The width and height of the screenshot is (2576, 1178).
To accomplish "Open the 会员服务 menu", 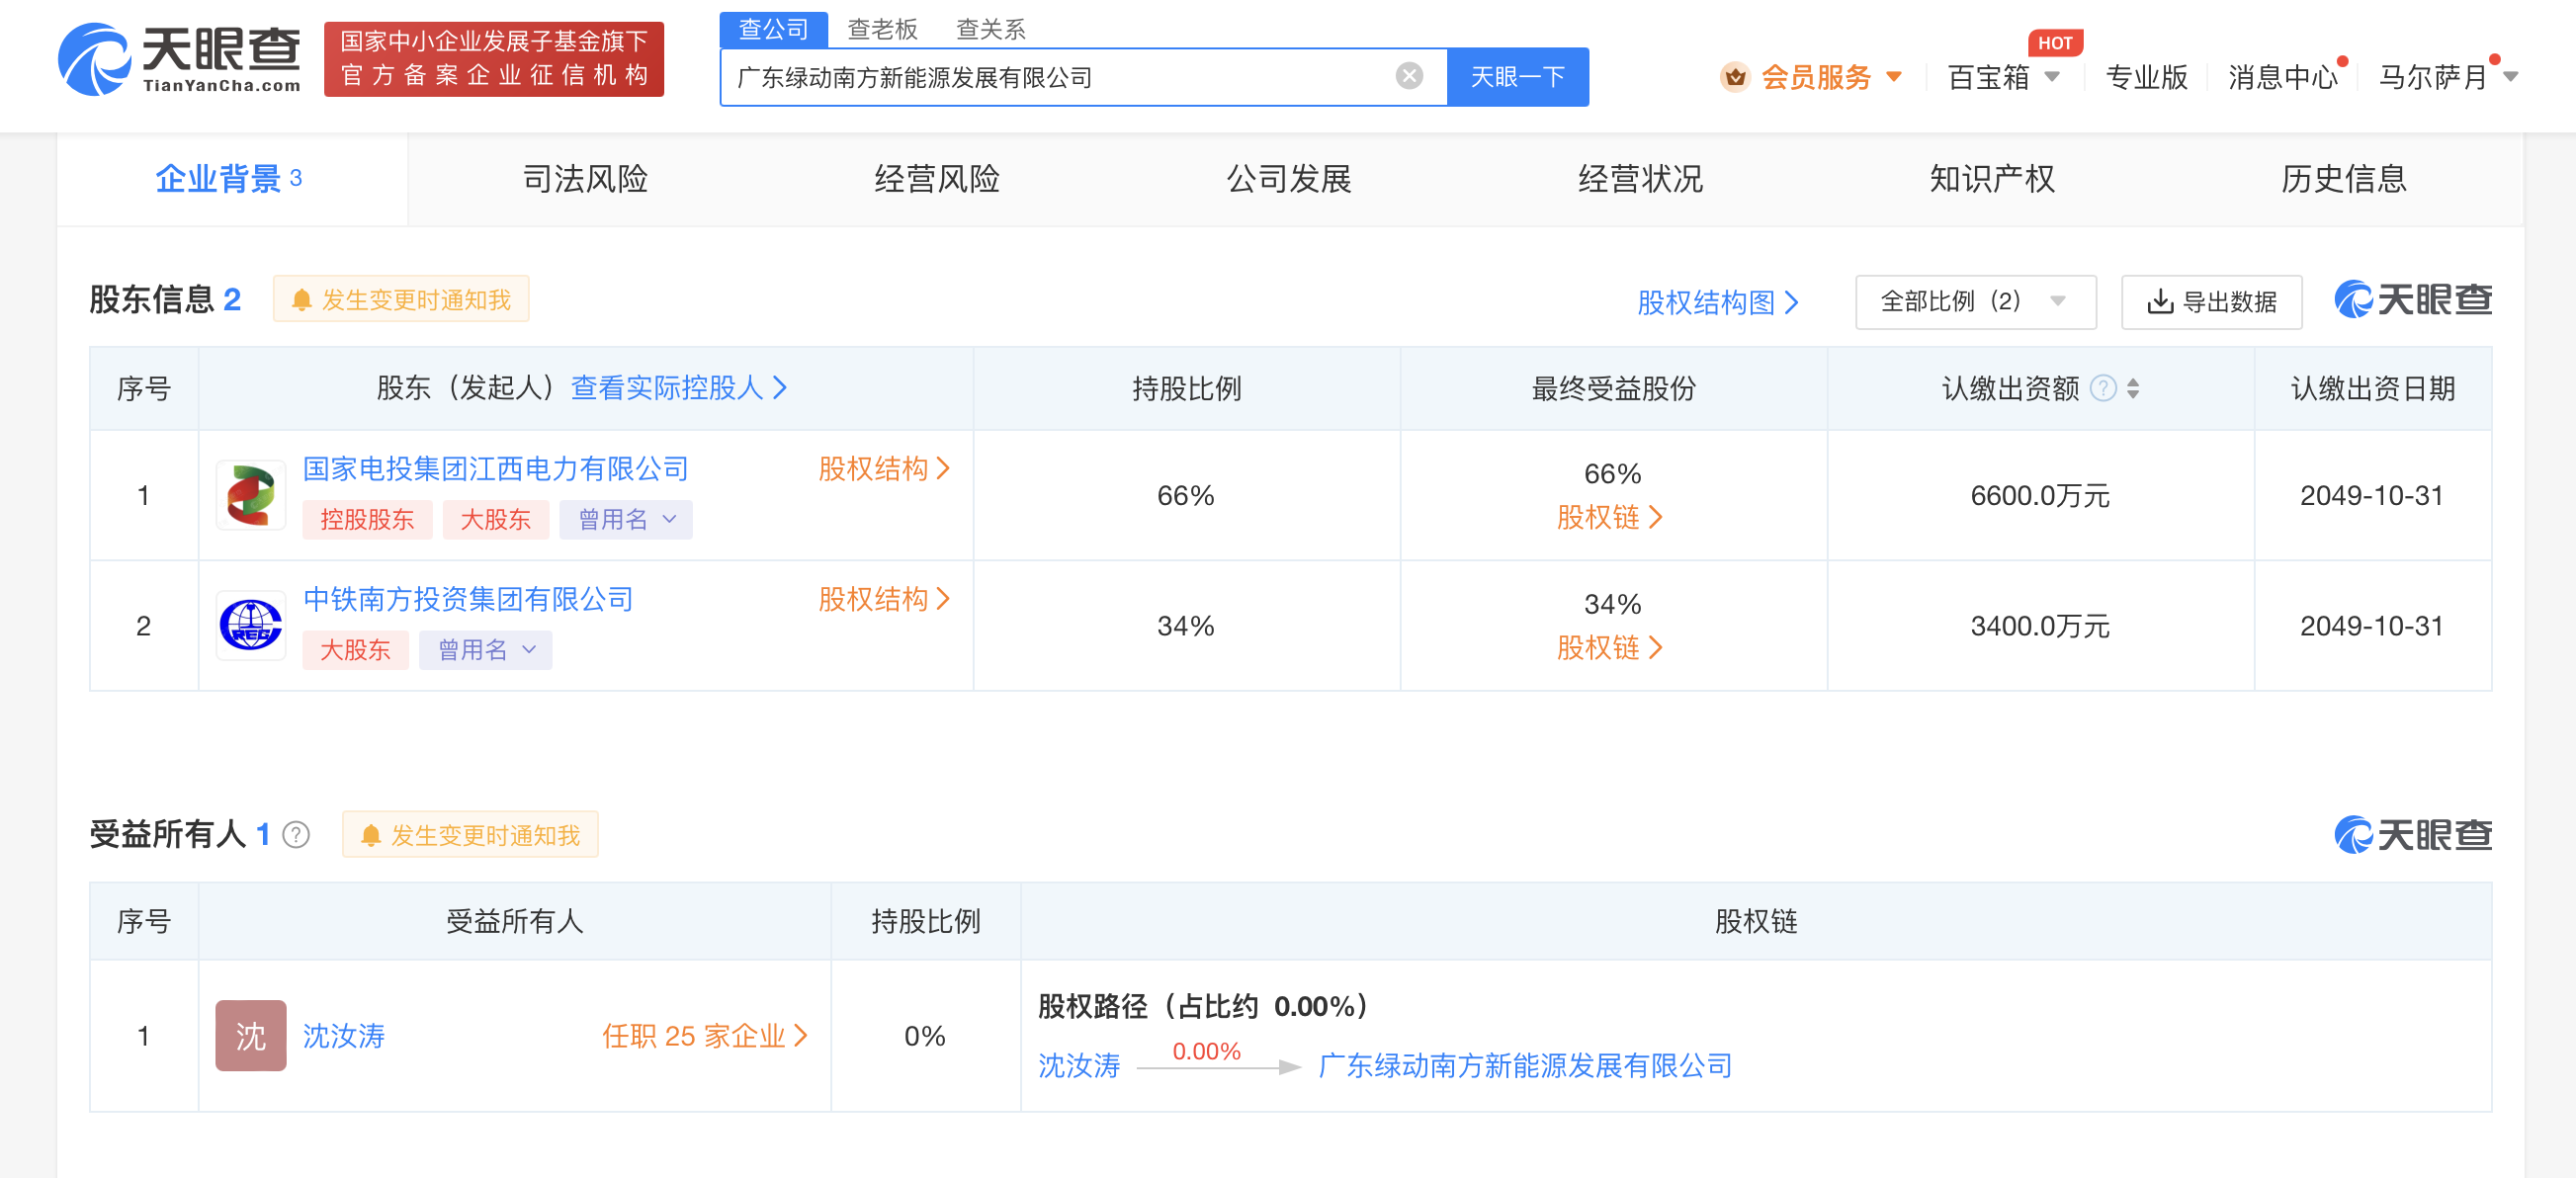I will (1810, 77).
